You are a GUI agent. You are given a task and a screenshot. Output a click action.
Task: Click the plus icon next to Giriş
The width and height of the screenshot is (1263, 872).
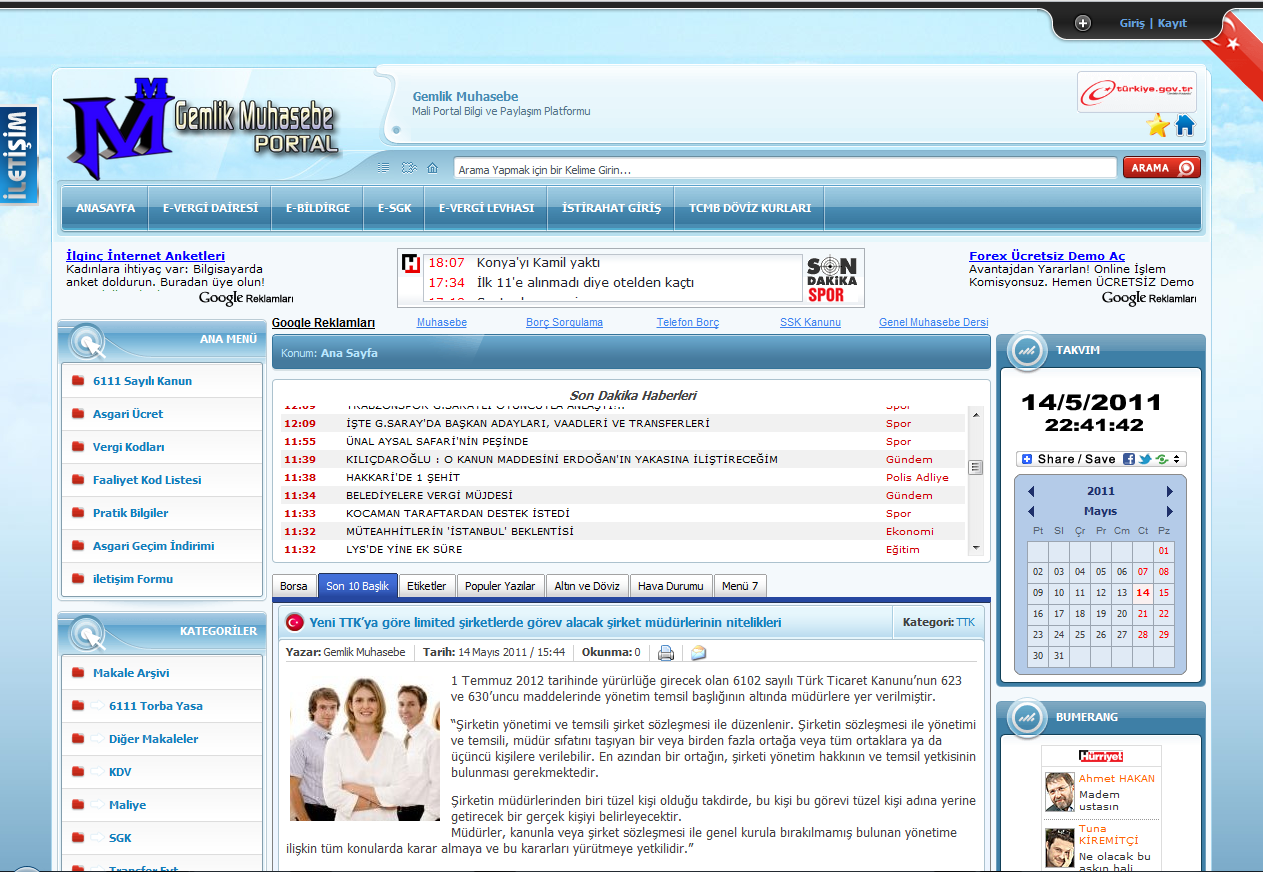[1083, 23]
